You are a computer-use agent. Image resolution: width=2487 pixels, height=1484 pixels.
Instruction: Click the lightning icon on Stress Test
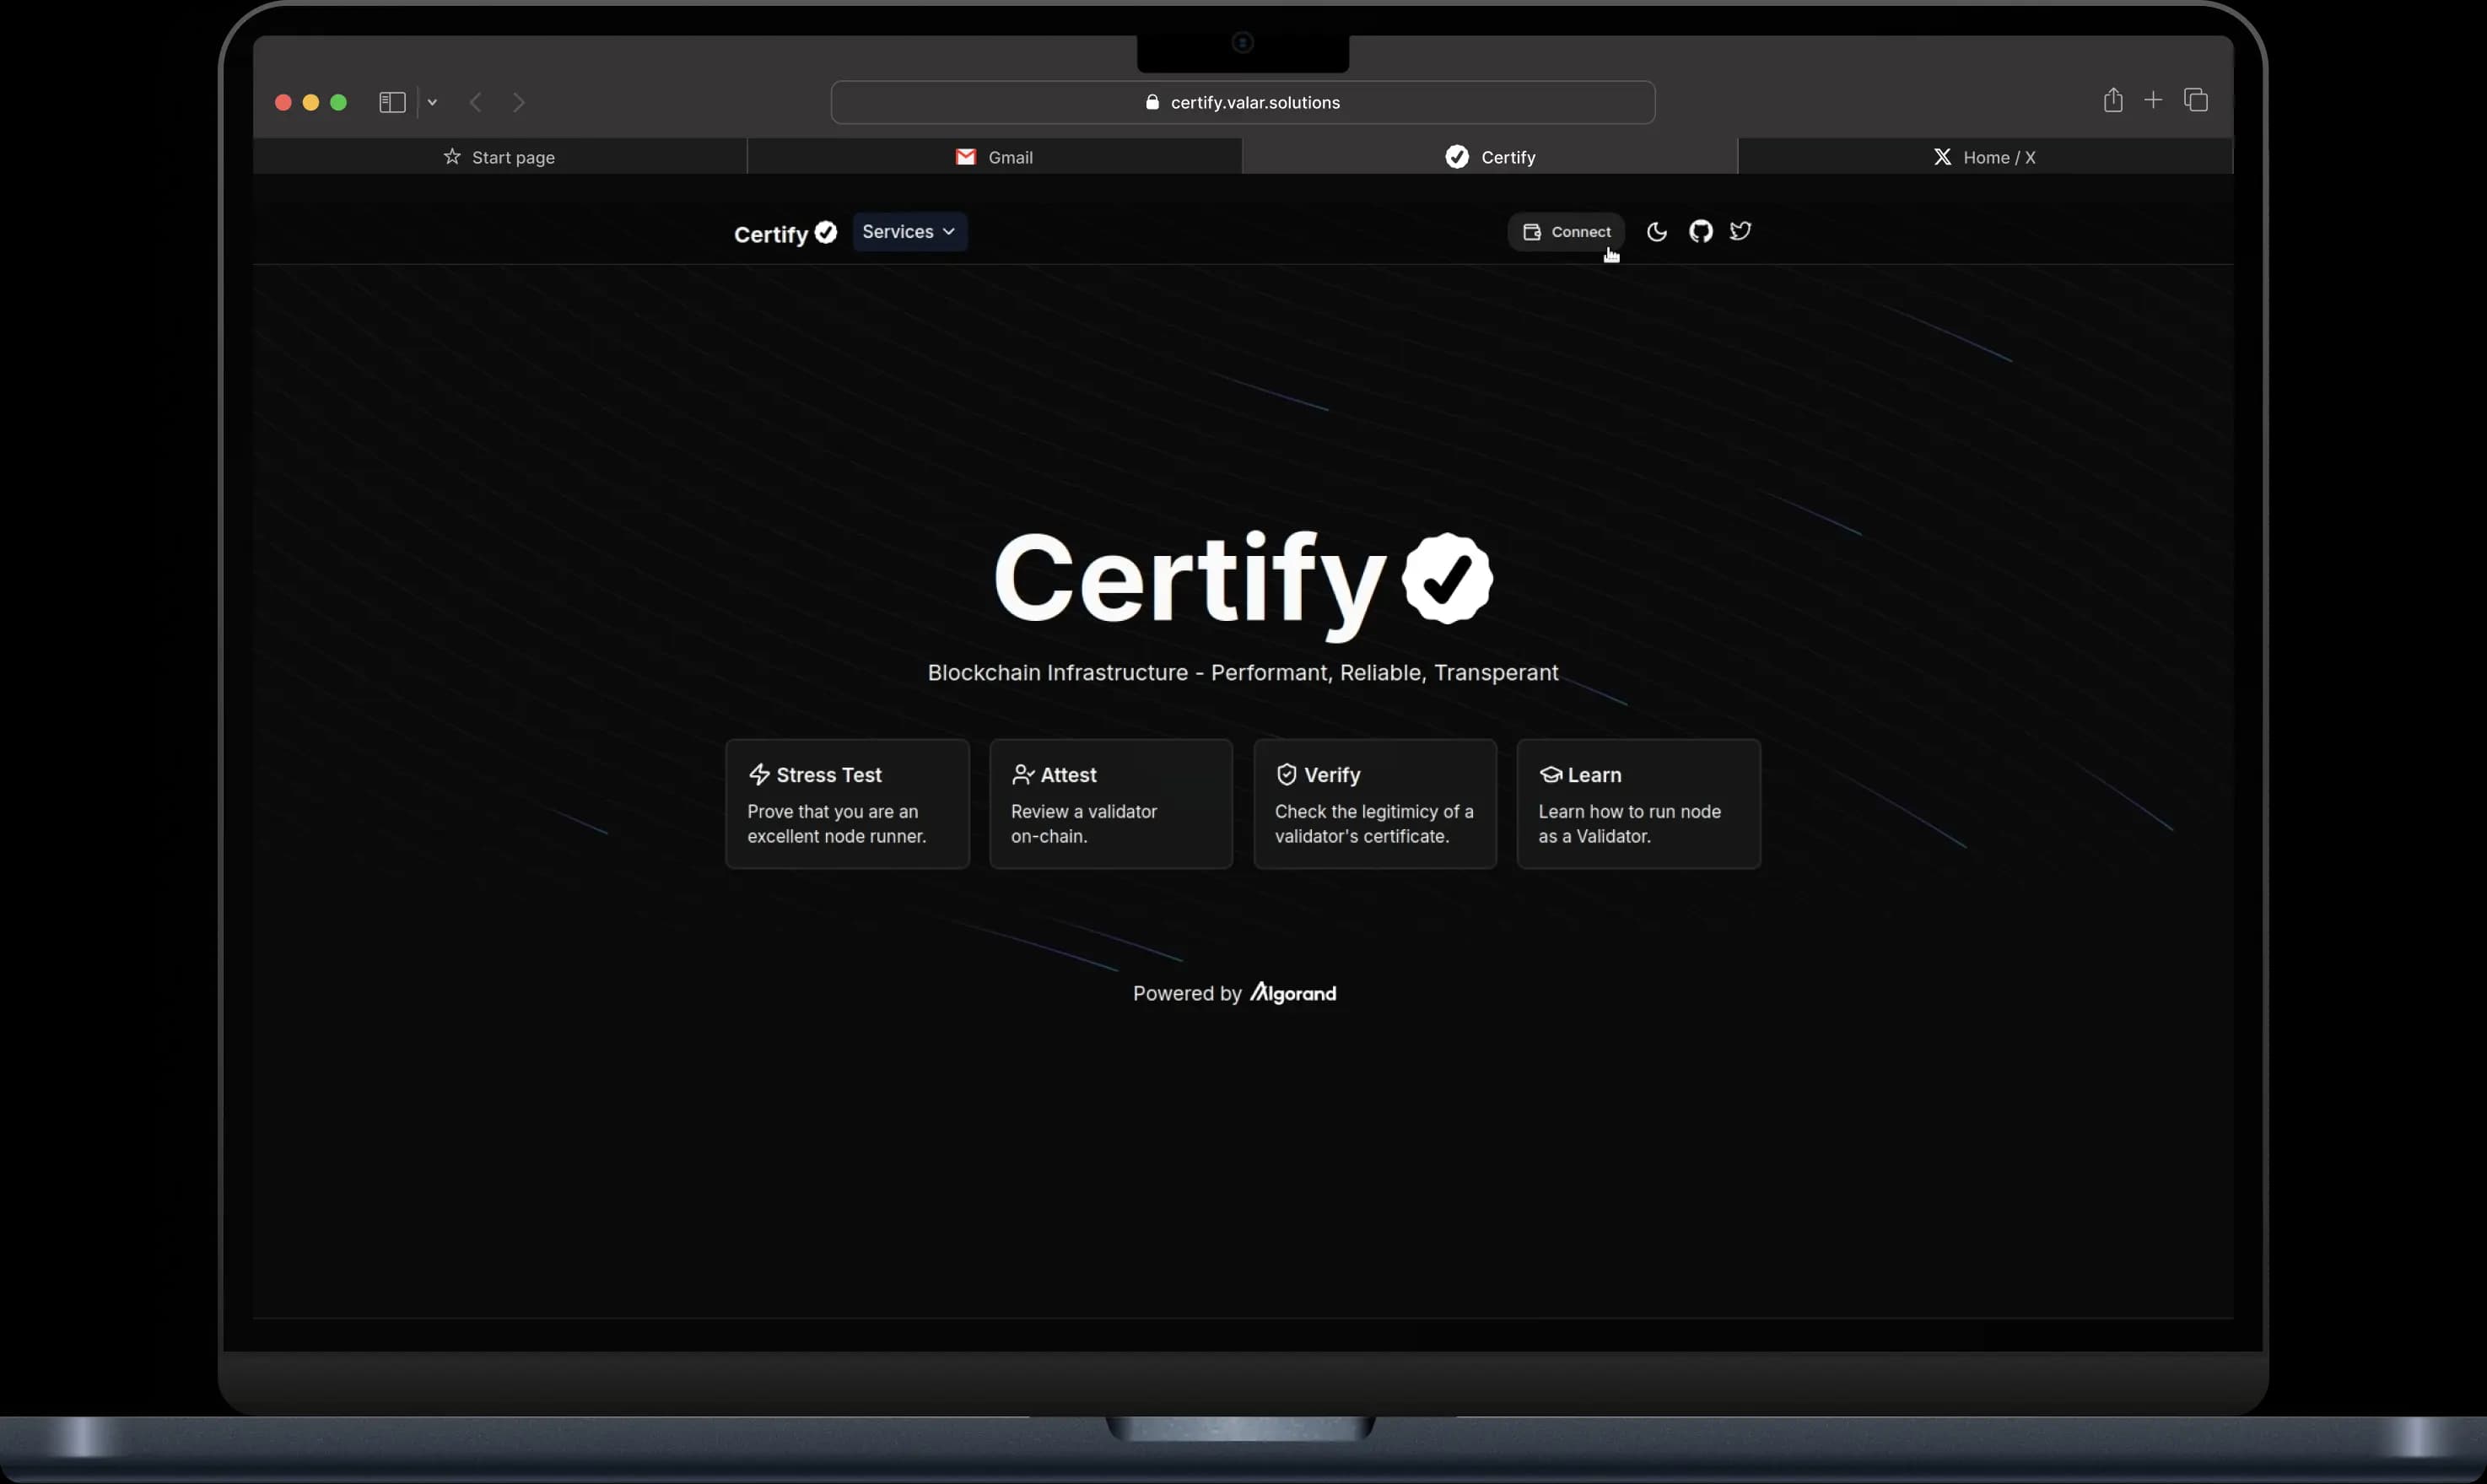coord(759,775)
